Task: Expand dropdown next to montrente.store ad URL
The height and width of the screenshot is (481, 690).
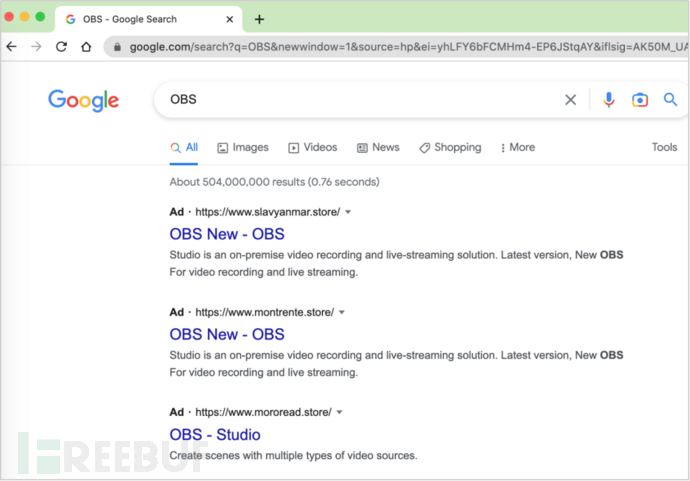Action: (342, 312)
